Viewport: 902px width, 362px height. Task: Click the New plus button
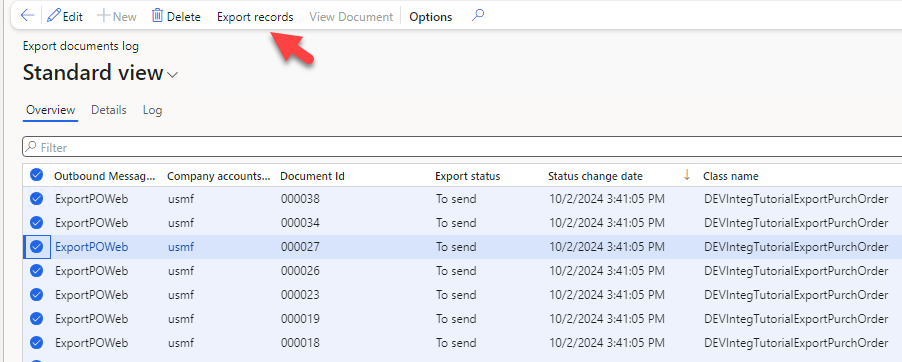pyautogui.click(x=117, y=17)
